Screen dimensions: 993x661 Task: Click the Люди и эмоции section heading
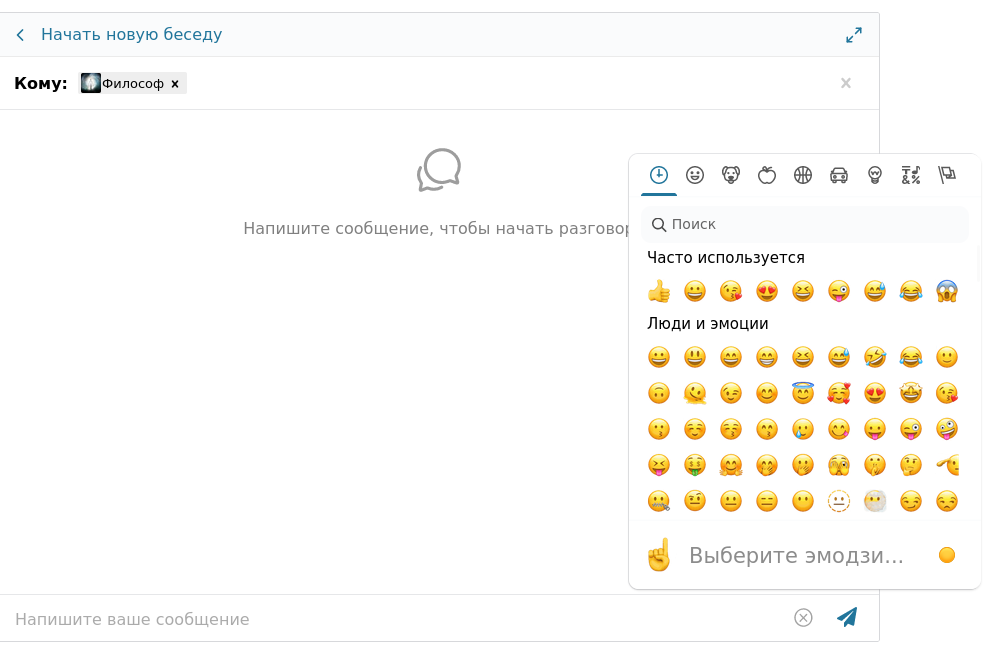click(x=707, y=324)
